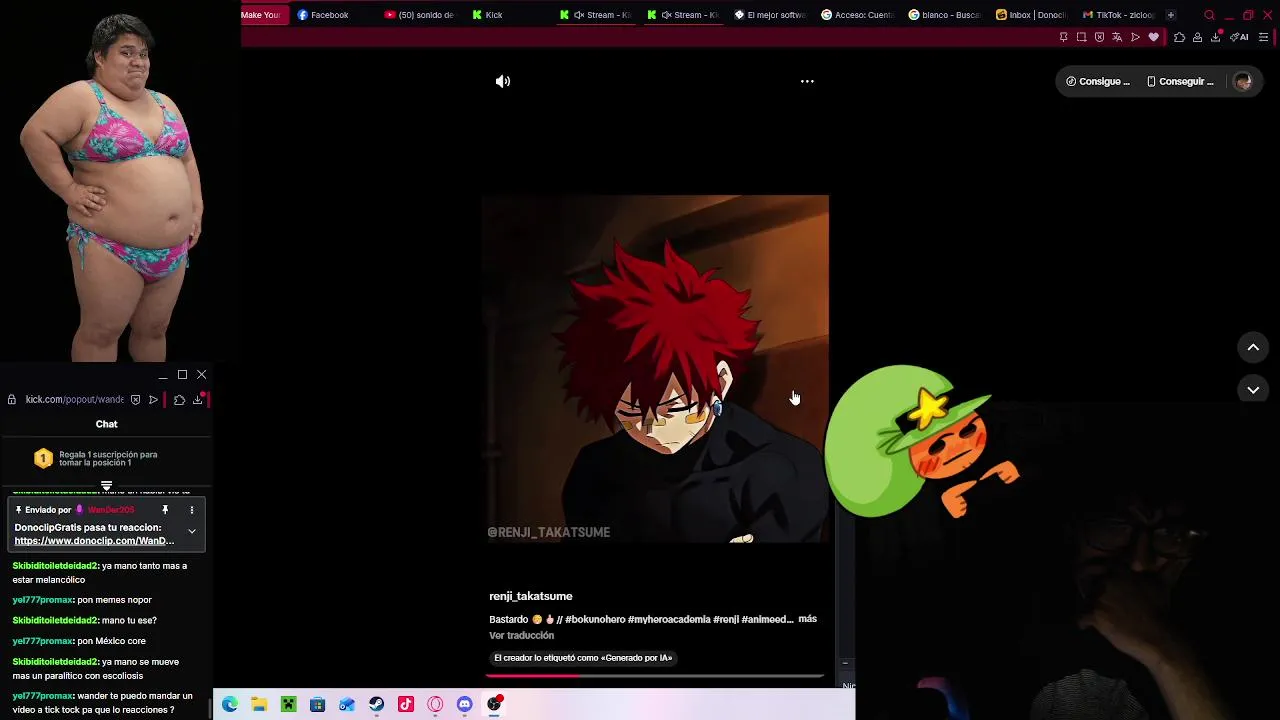The image size is (1280, 720).
Task: Click WanDer205 username in pinned message
Action: point(111,510)
